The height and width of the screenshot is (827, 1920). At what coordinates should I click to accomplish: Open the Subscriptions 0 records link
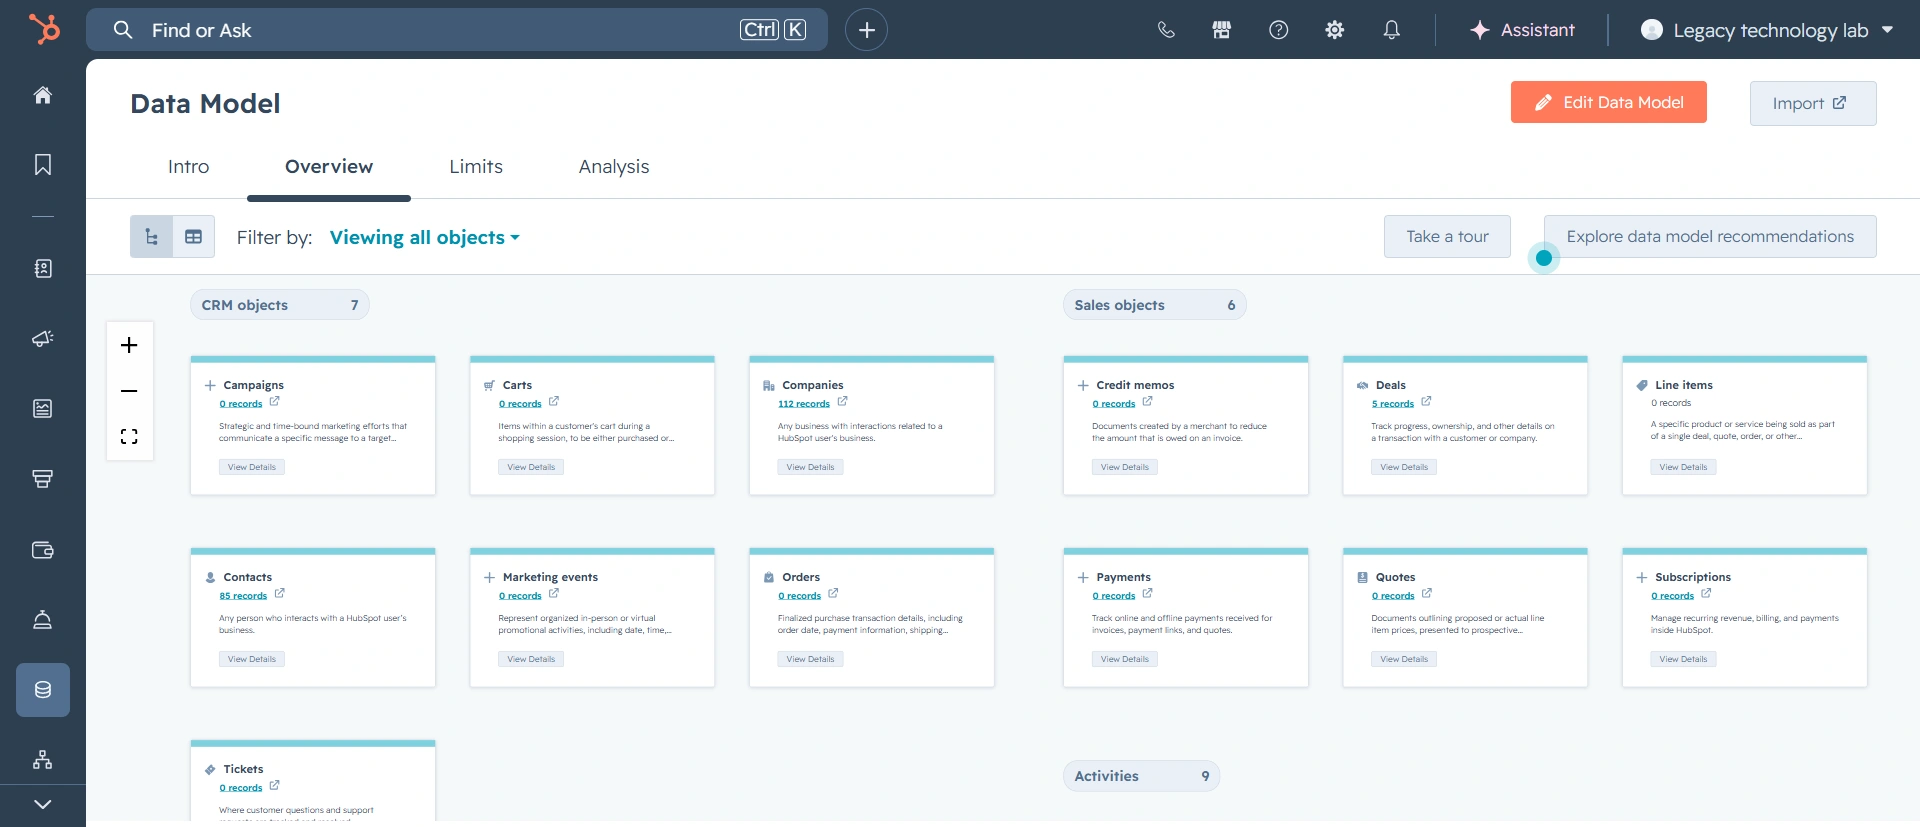click(1672, 596)
